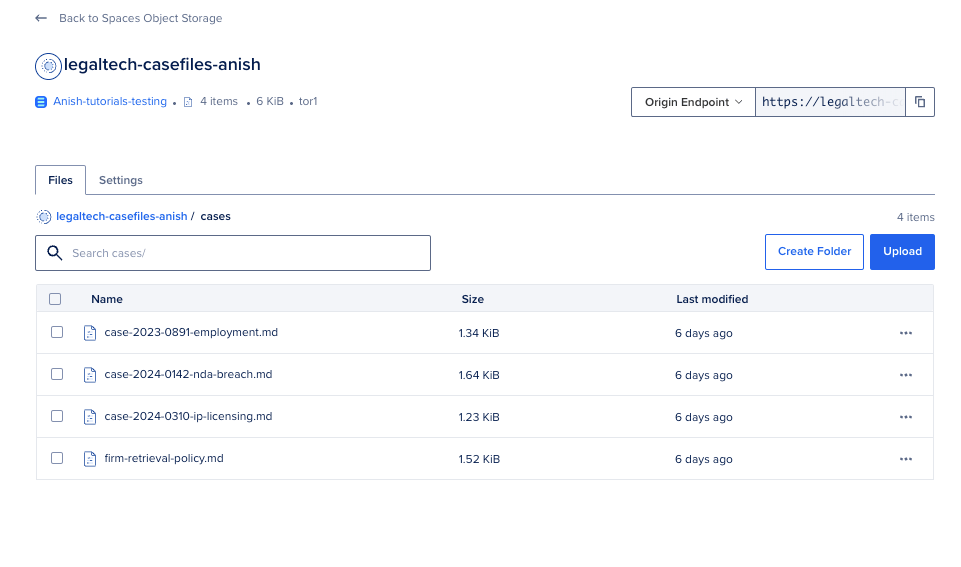Click the items file icon in header
This screenshot has width=961, height=567.
188,102
